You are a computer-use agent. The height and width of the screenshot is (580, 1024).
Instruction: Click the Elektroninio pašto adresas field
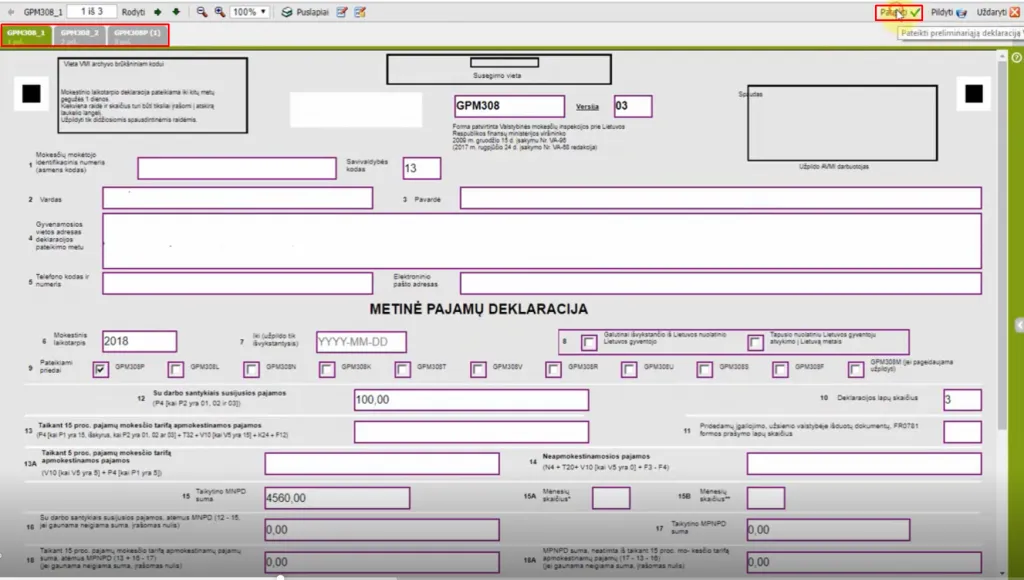[720, 283]
